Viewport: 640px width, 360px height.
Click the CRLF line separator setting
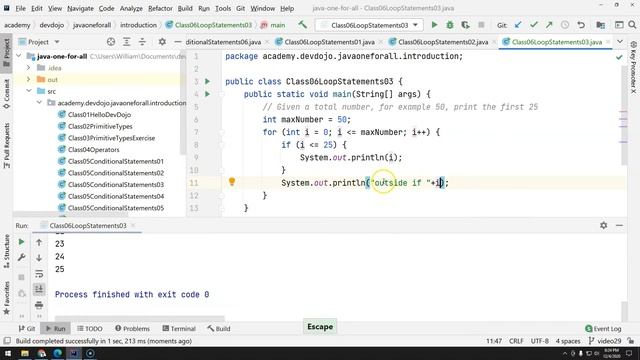click(x=516, y=341)
